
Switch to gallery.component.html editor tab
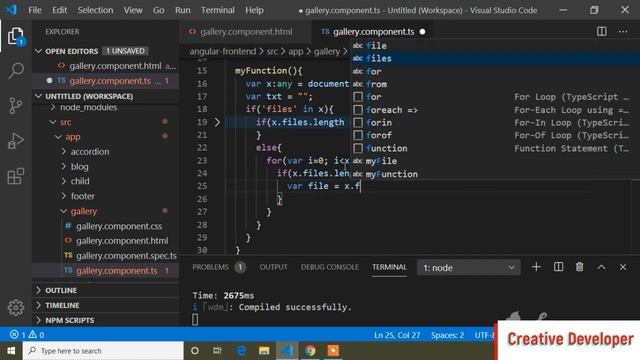click(x=245, y=31)
